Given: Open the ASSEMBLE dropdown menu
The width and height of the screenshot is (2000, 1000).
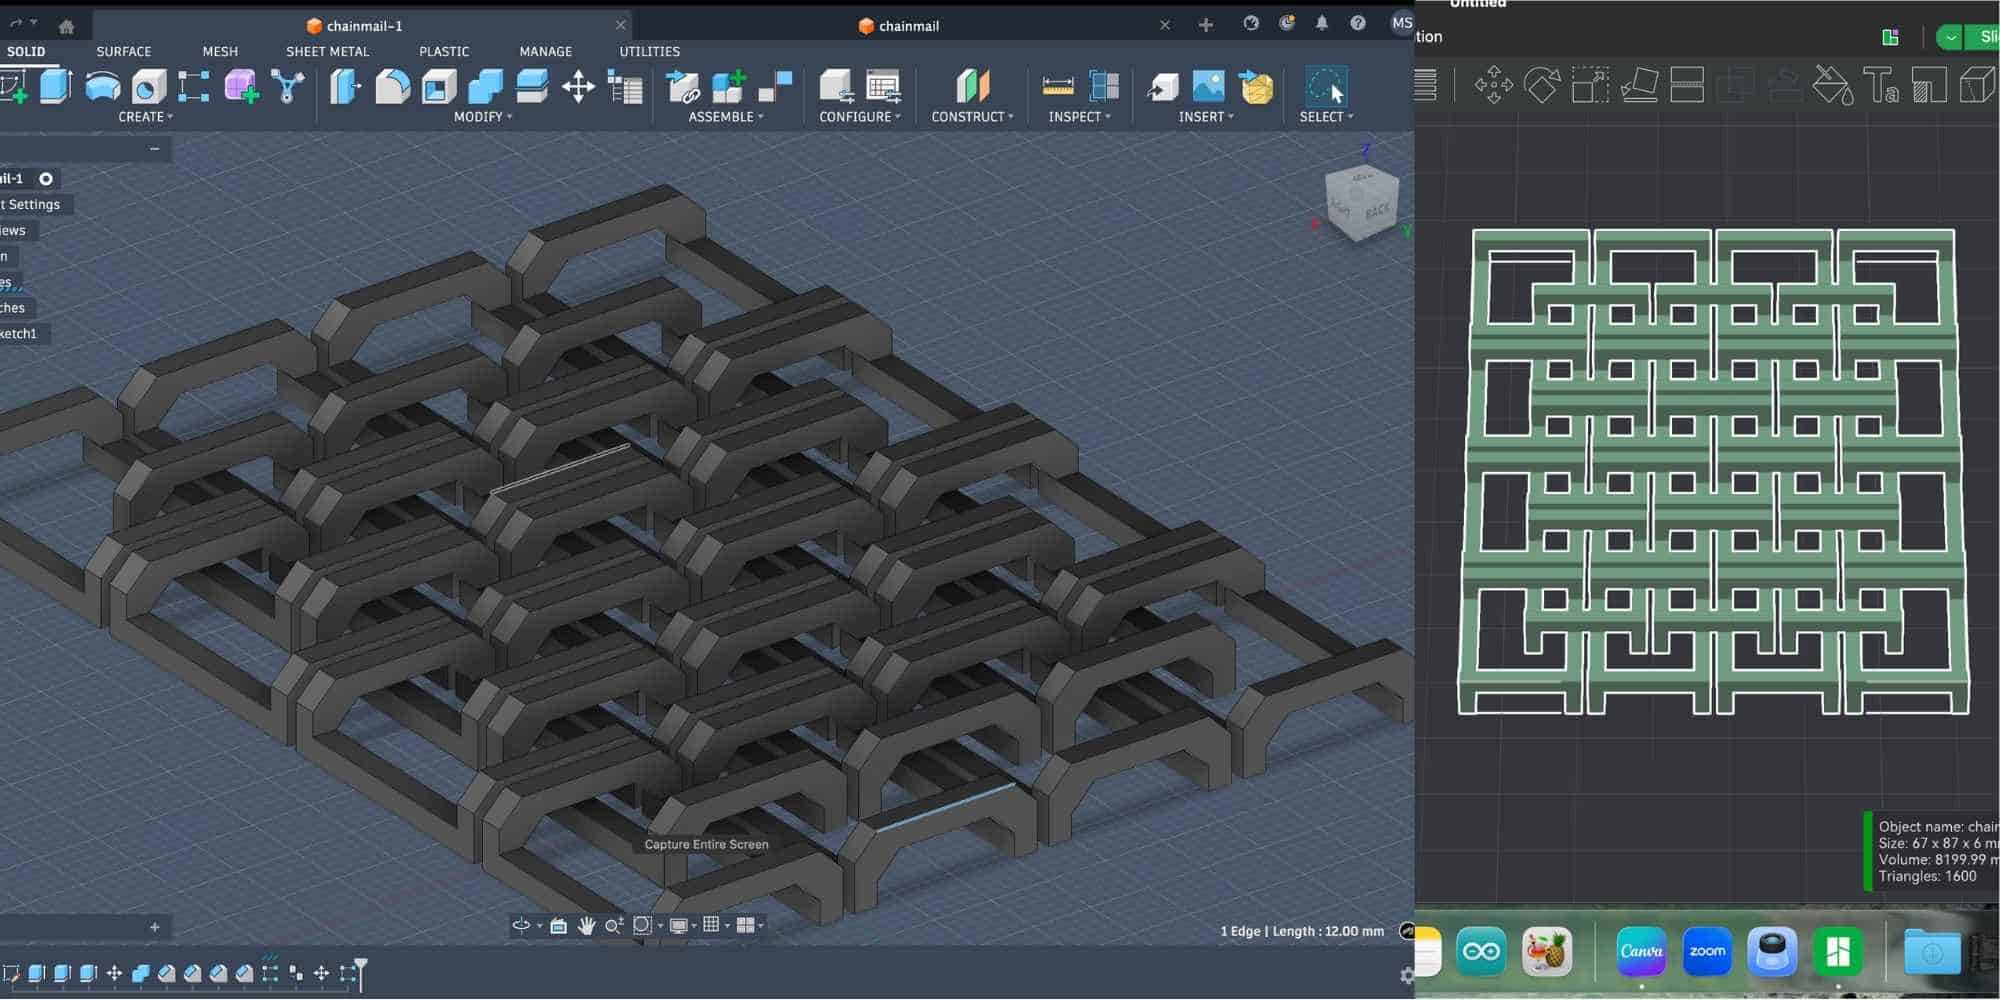Looking at the screenshot, I should 726,117.
